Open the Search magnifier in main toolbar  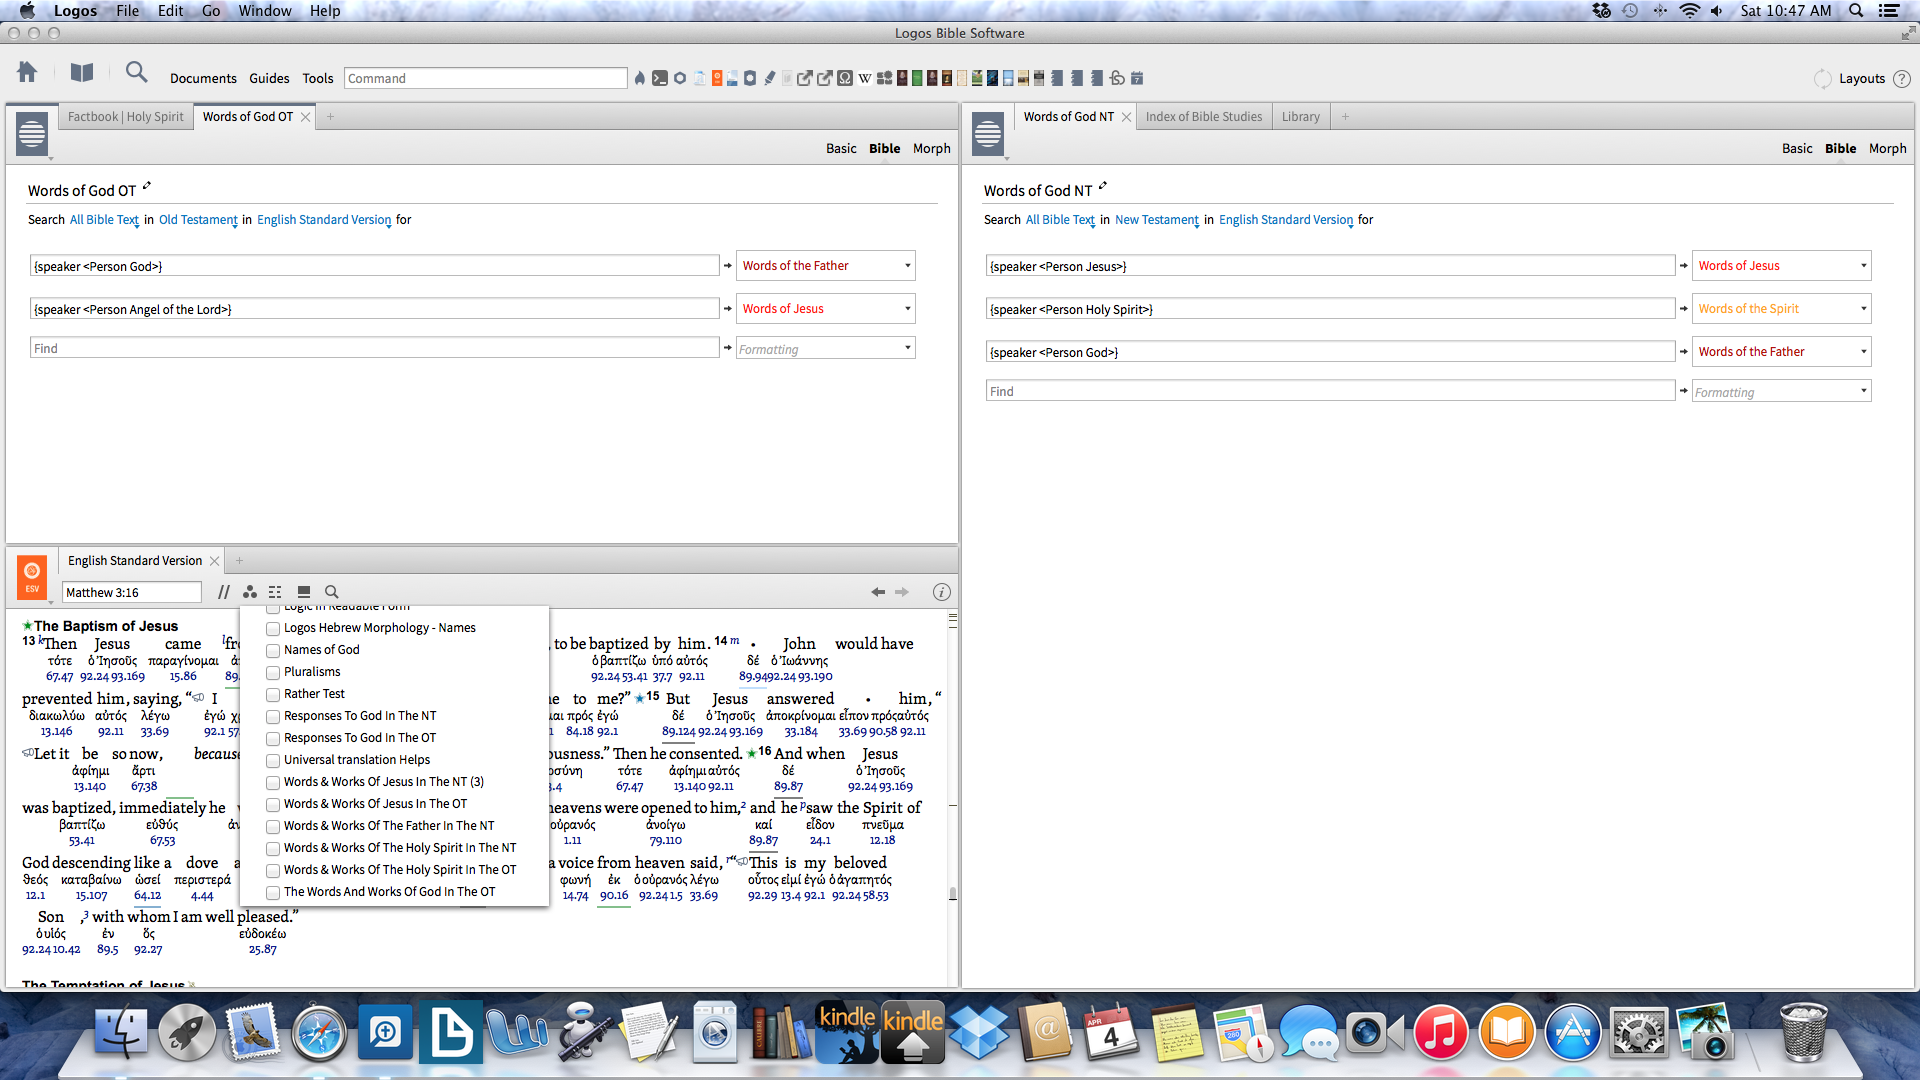click(136, 72)
